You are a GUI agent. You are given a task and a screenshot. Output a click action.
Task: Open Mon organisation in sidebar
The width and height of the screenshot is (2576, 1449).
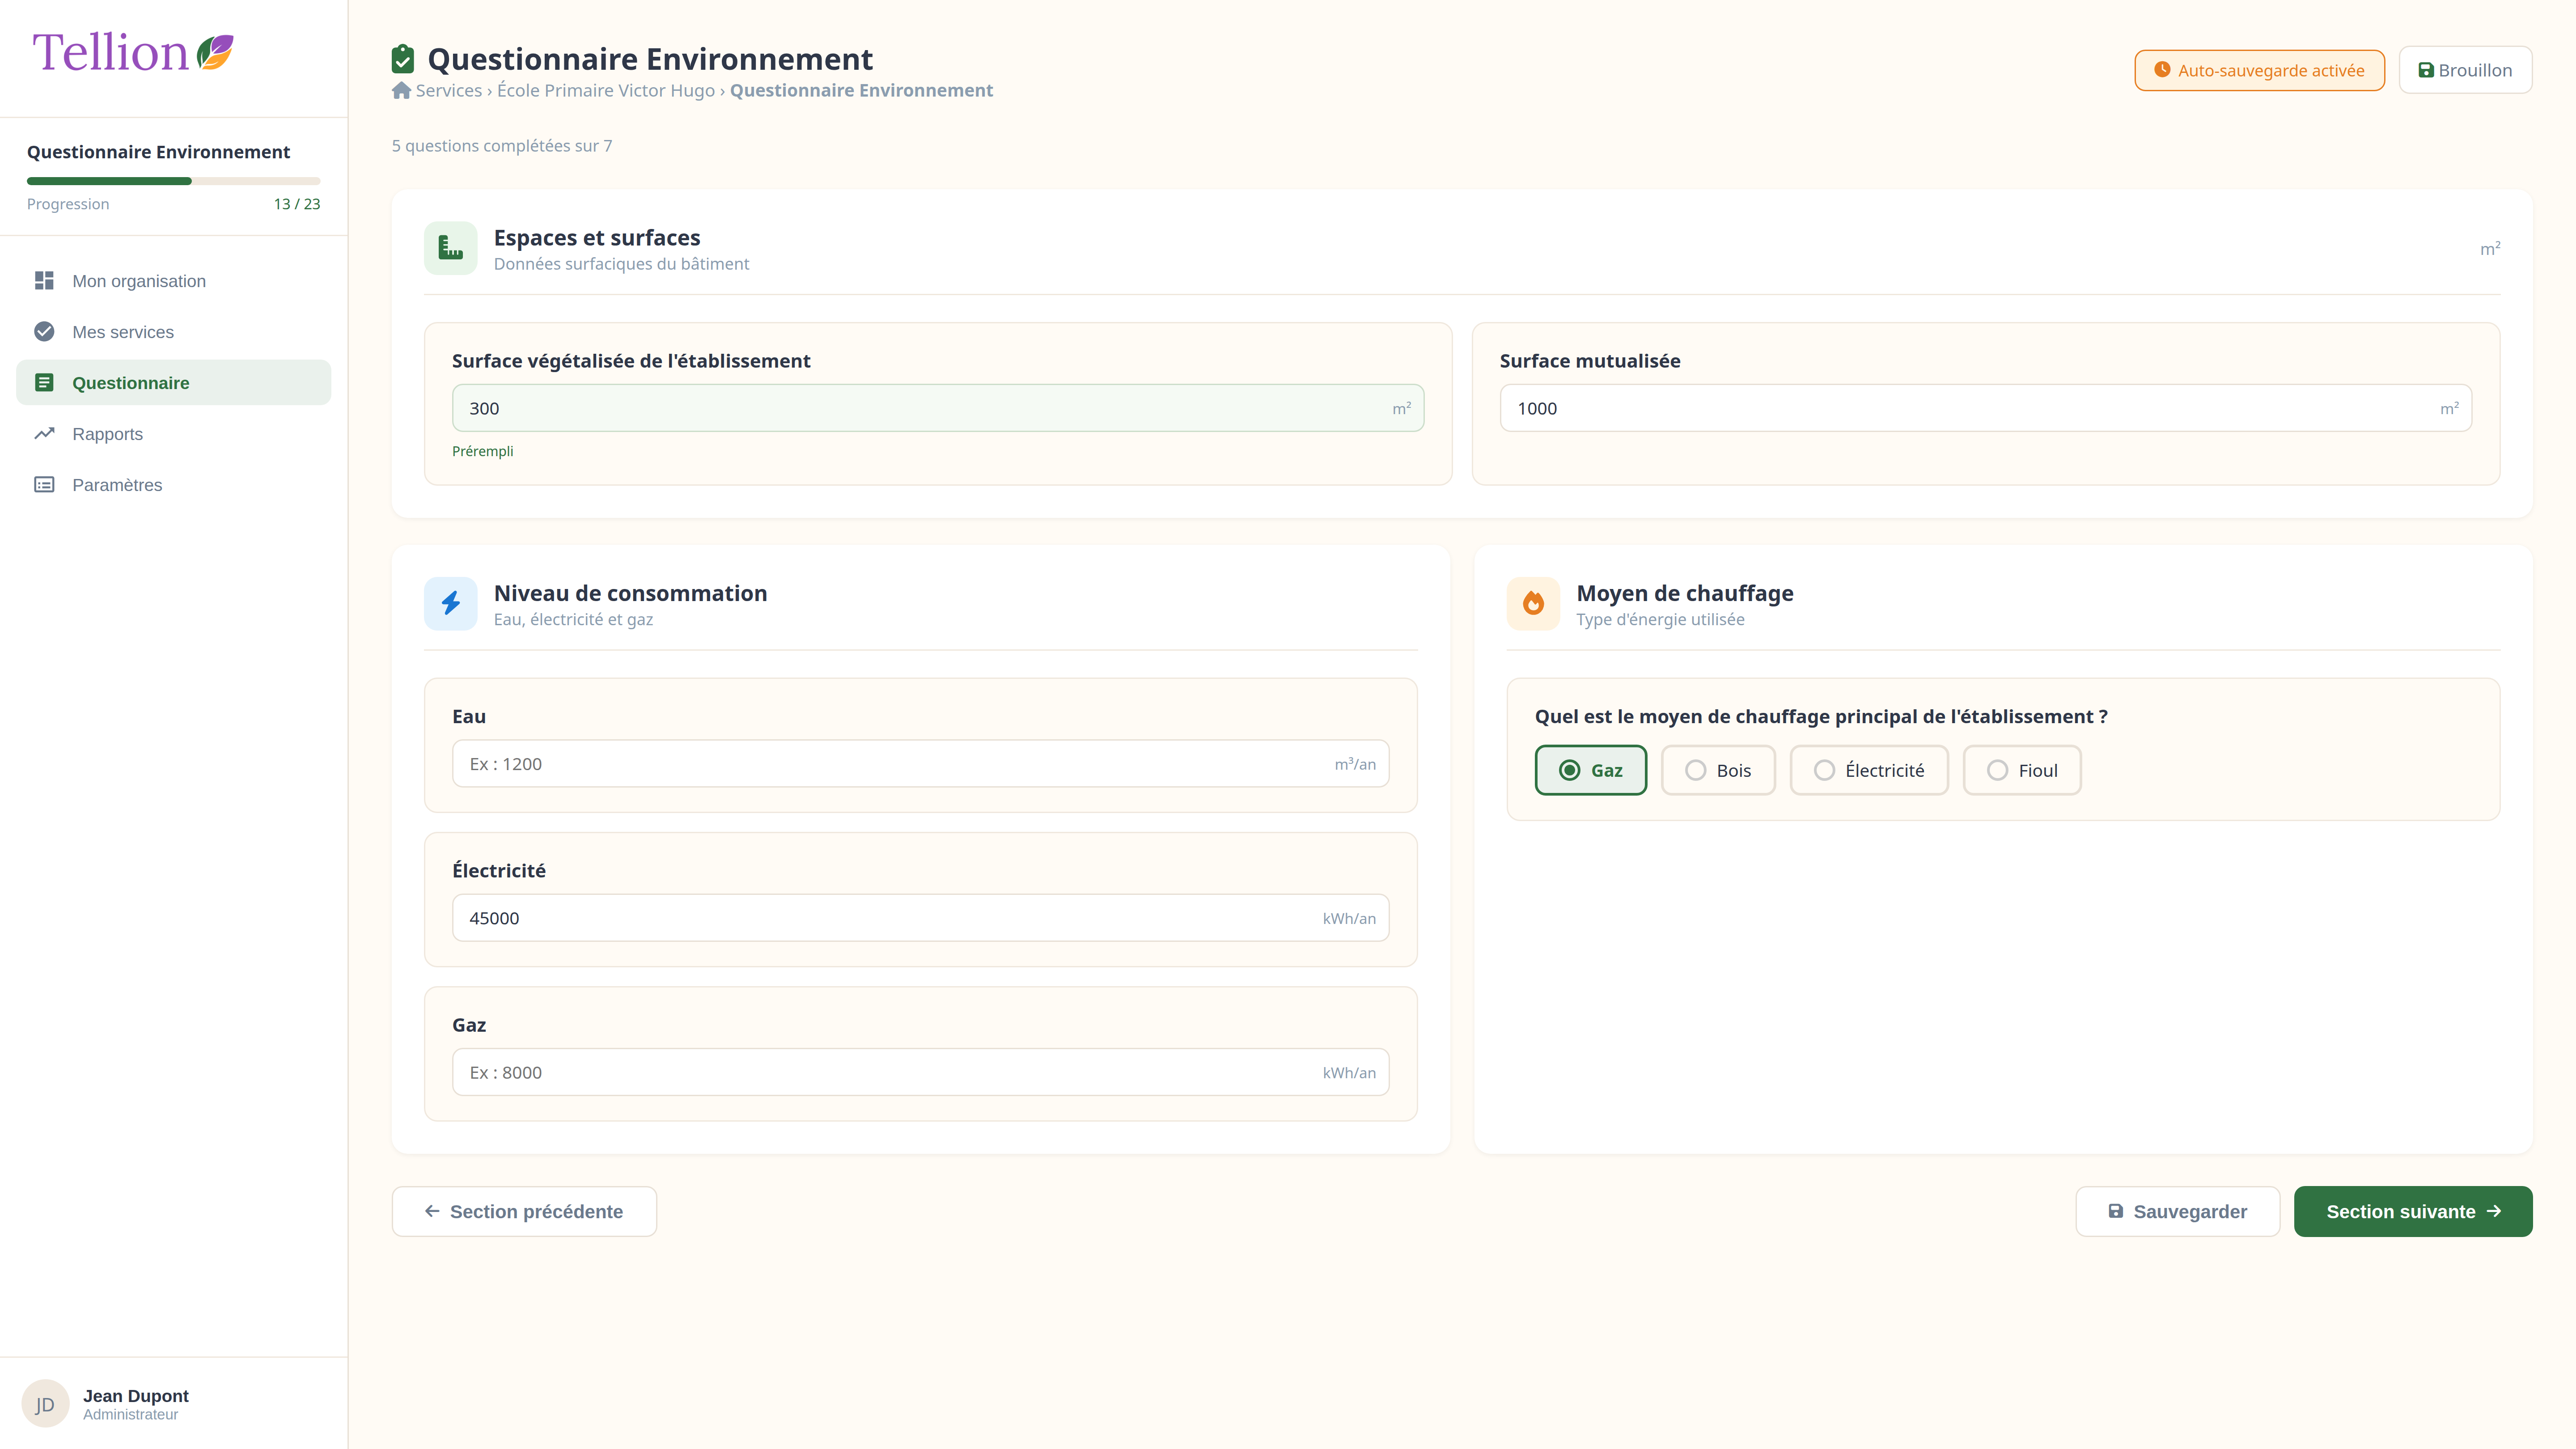pos(173,281)
